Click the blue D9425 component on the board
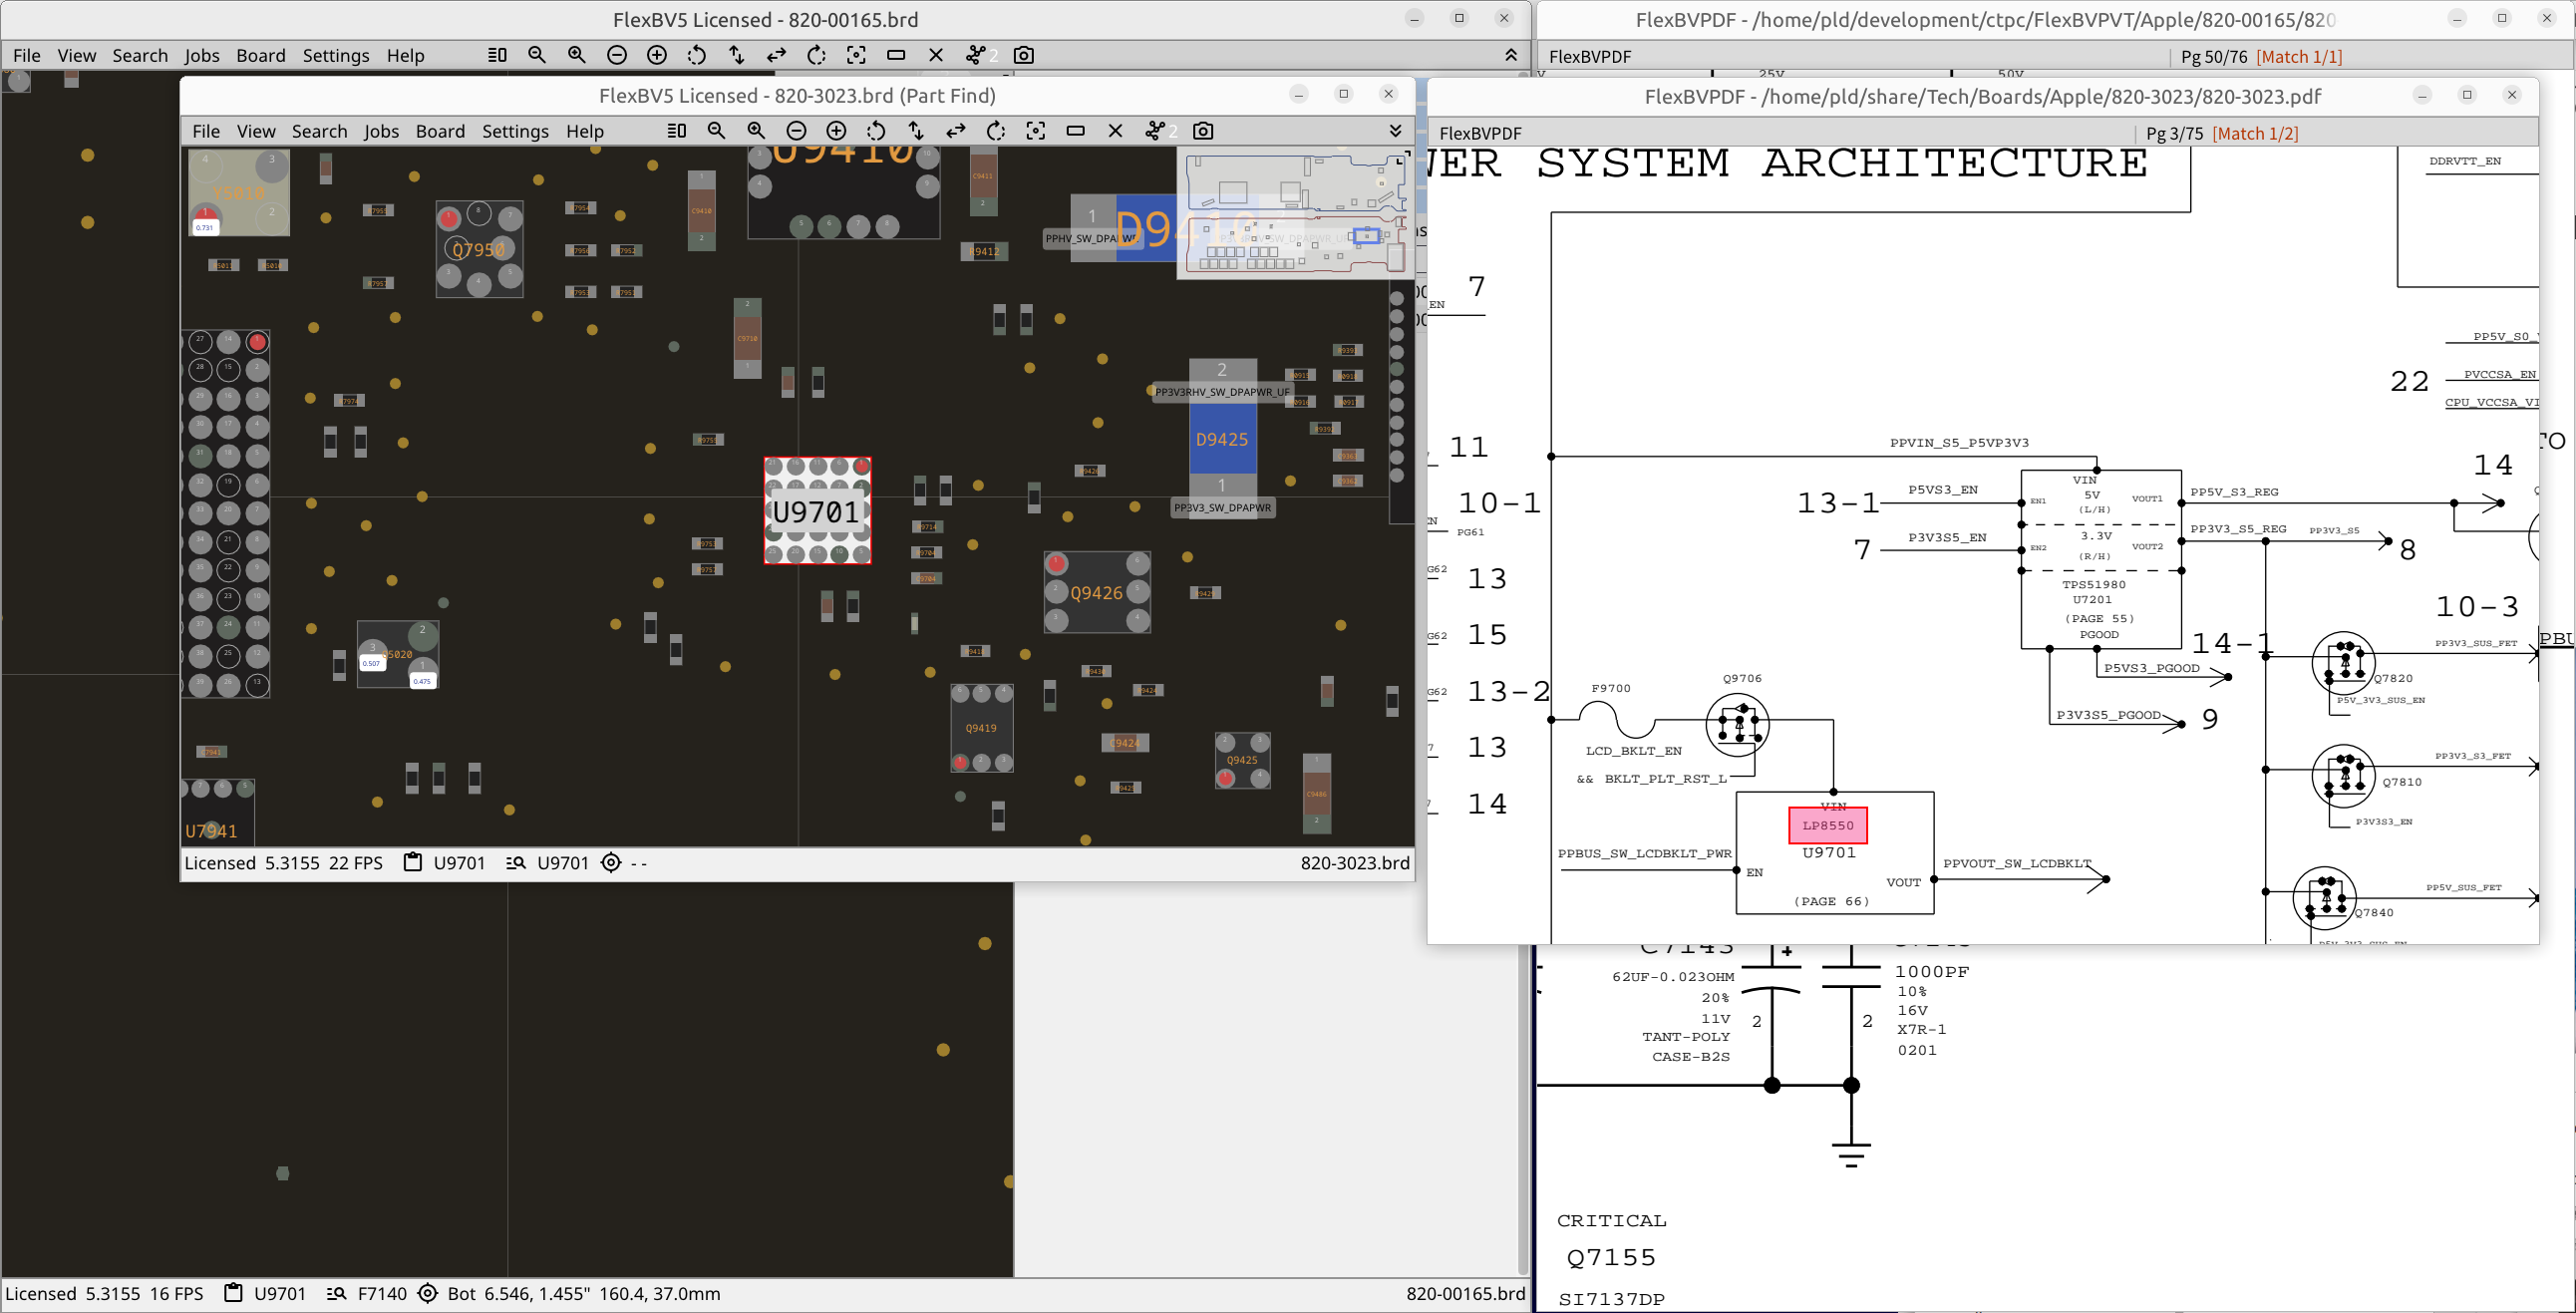 point(1222,439)
